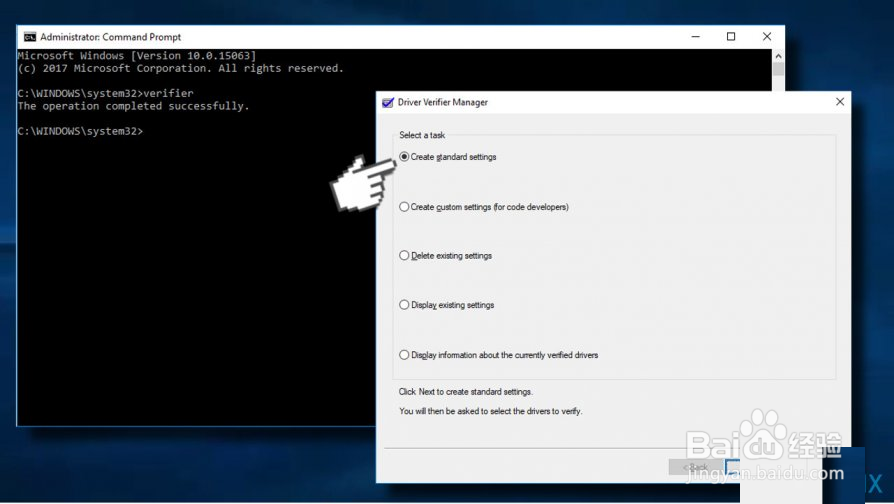Click the Driver Verifier Manager title icon
This screenshot has height=504, width=894.
coord(388,103)
